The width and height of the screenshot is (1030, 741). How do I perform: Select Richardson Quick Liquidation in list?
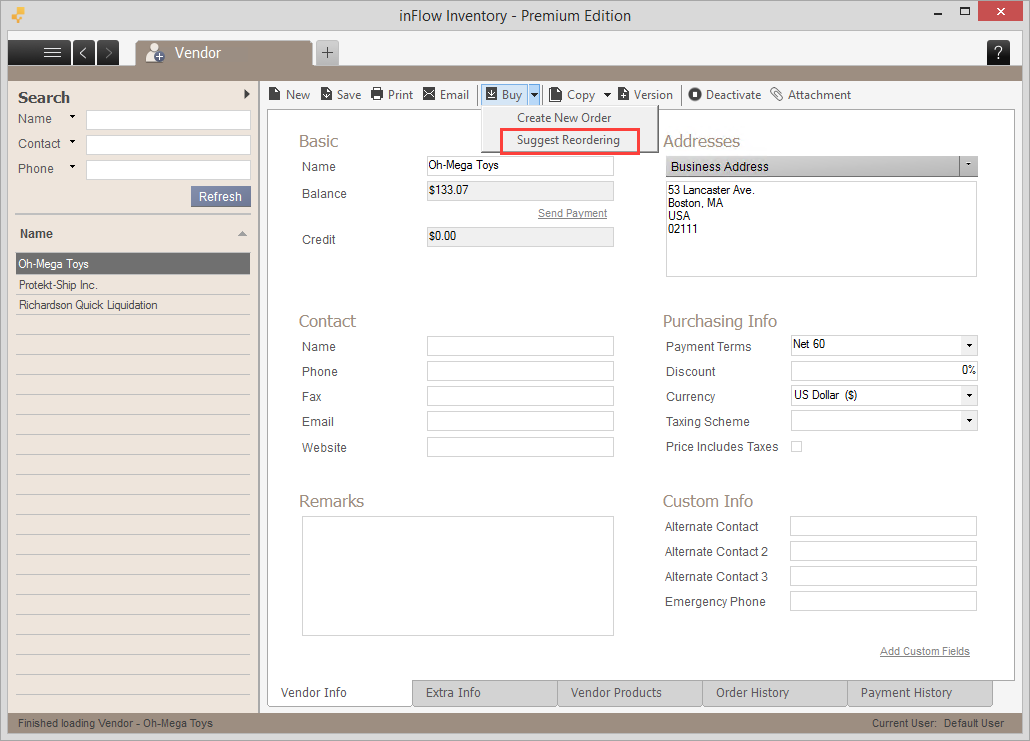pyautogui.click(x=133, y=305)
